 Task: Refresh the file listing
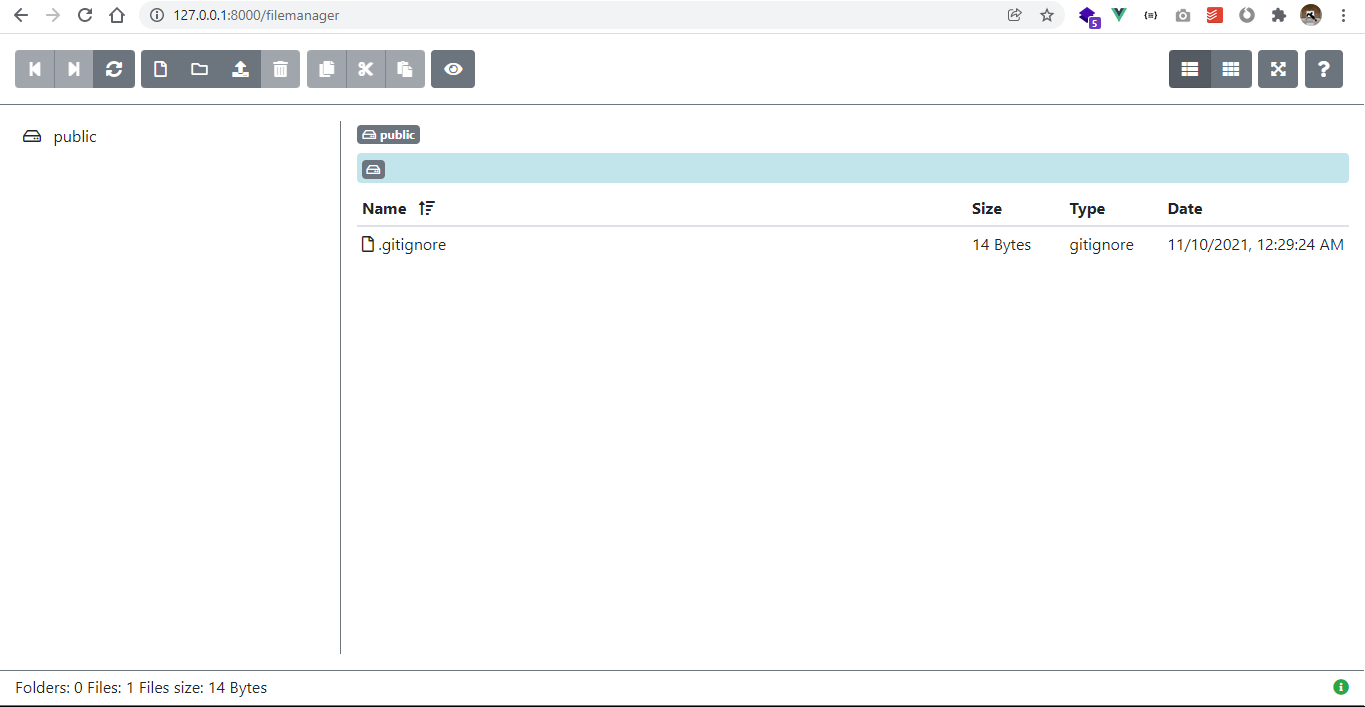pyautogui.click(x=114, y=69)
